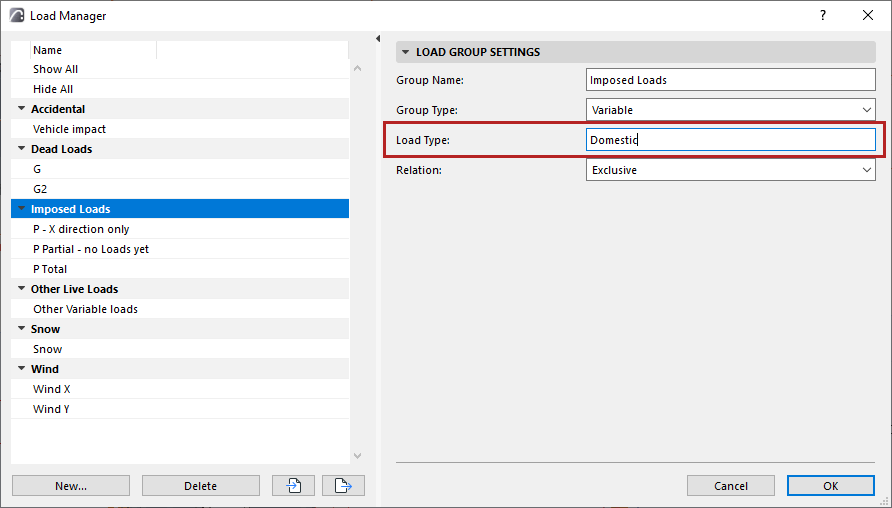This screenshot has width=892, height=508.
Task: Collapse the Wind group triangle
Action: coord(21,369)
